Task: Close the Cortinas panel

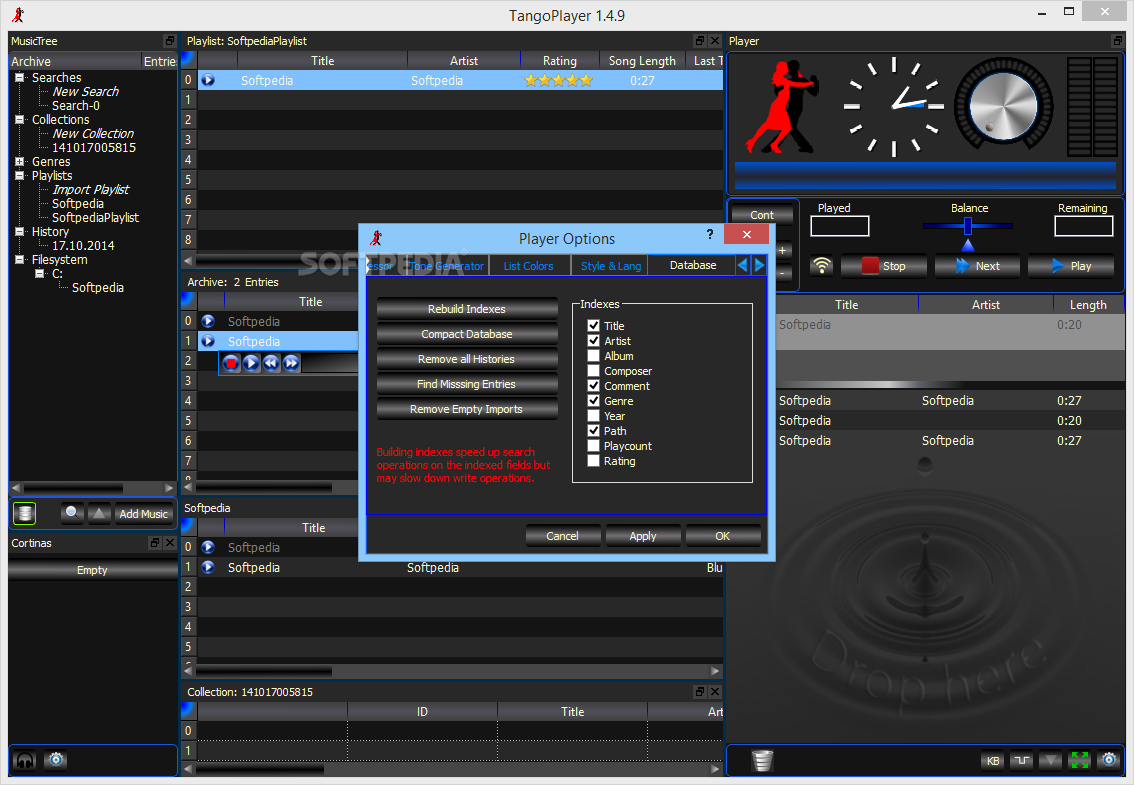Action: 170,543
